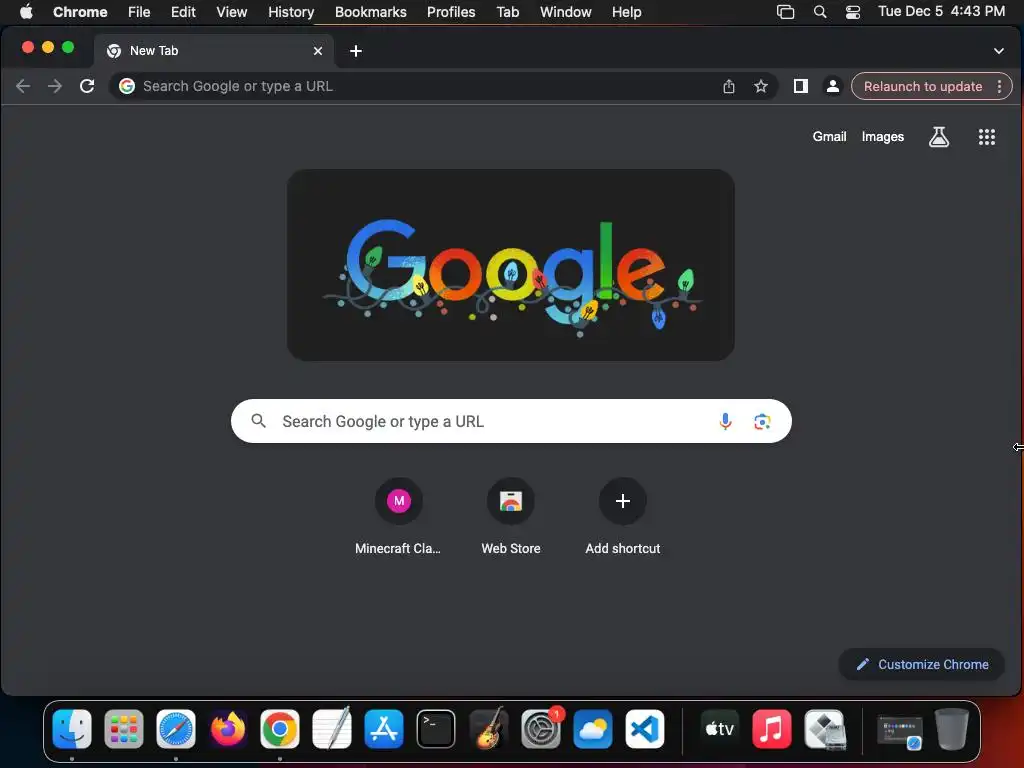Open the Window menu
Image resolution: width=1024 pixels, height=768 pixels.
coord(566,12)
